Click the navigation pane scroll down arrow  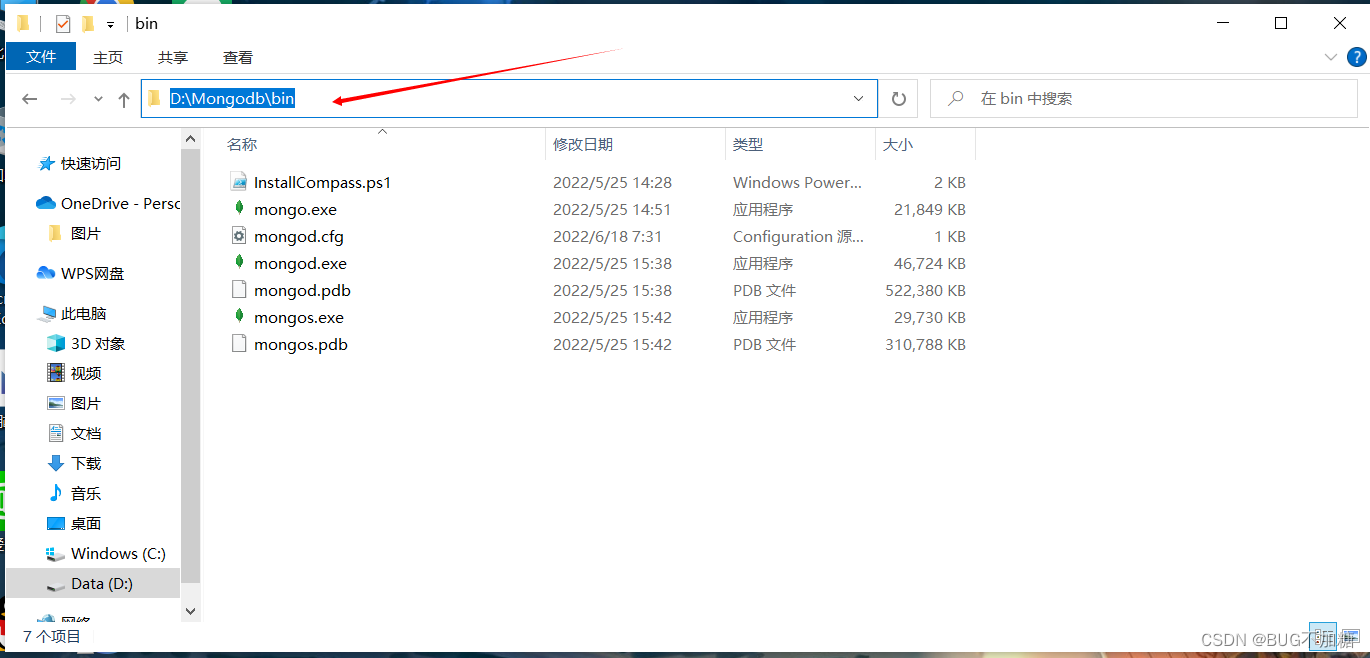tap(190, 610)
